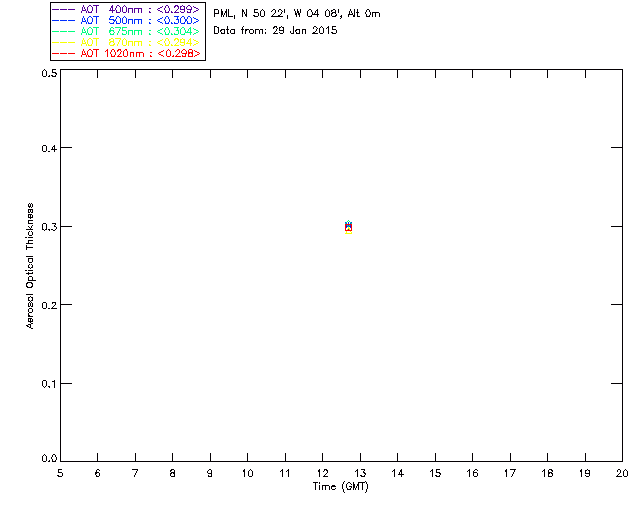Click the red dashed line for 1020nm

[64, 53]
